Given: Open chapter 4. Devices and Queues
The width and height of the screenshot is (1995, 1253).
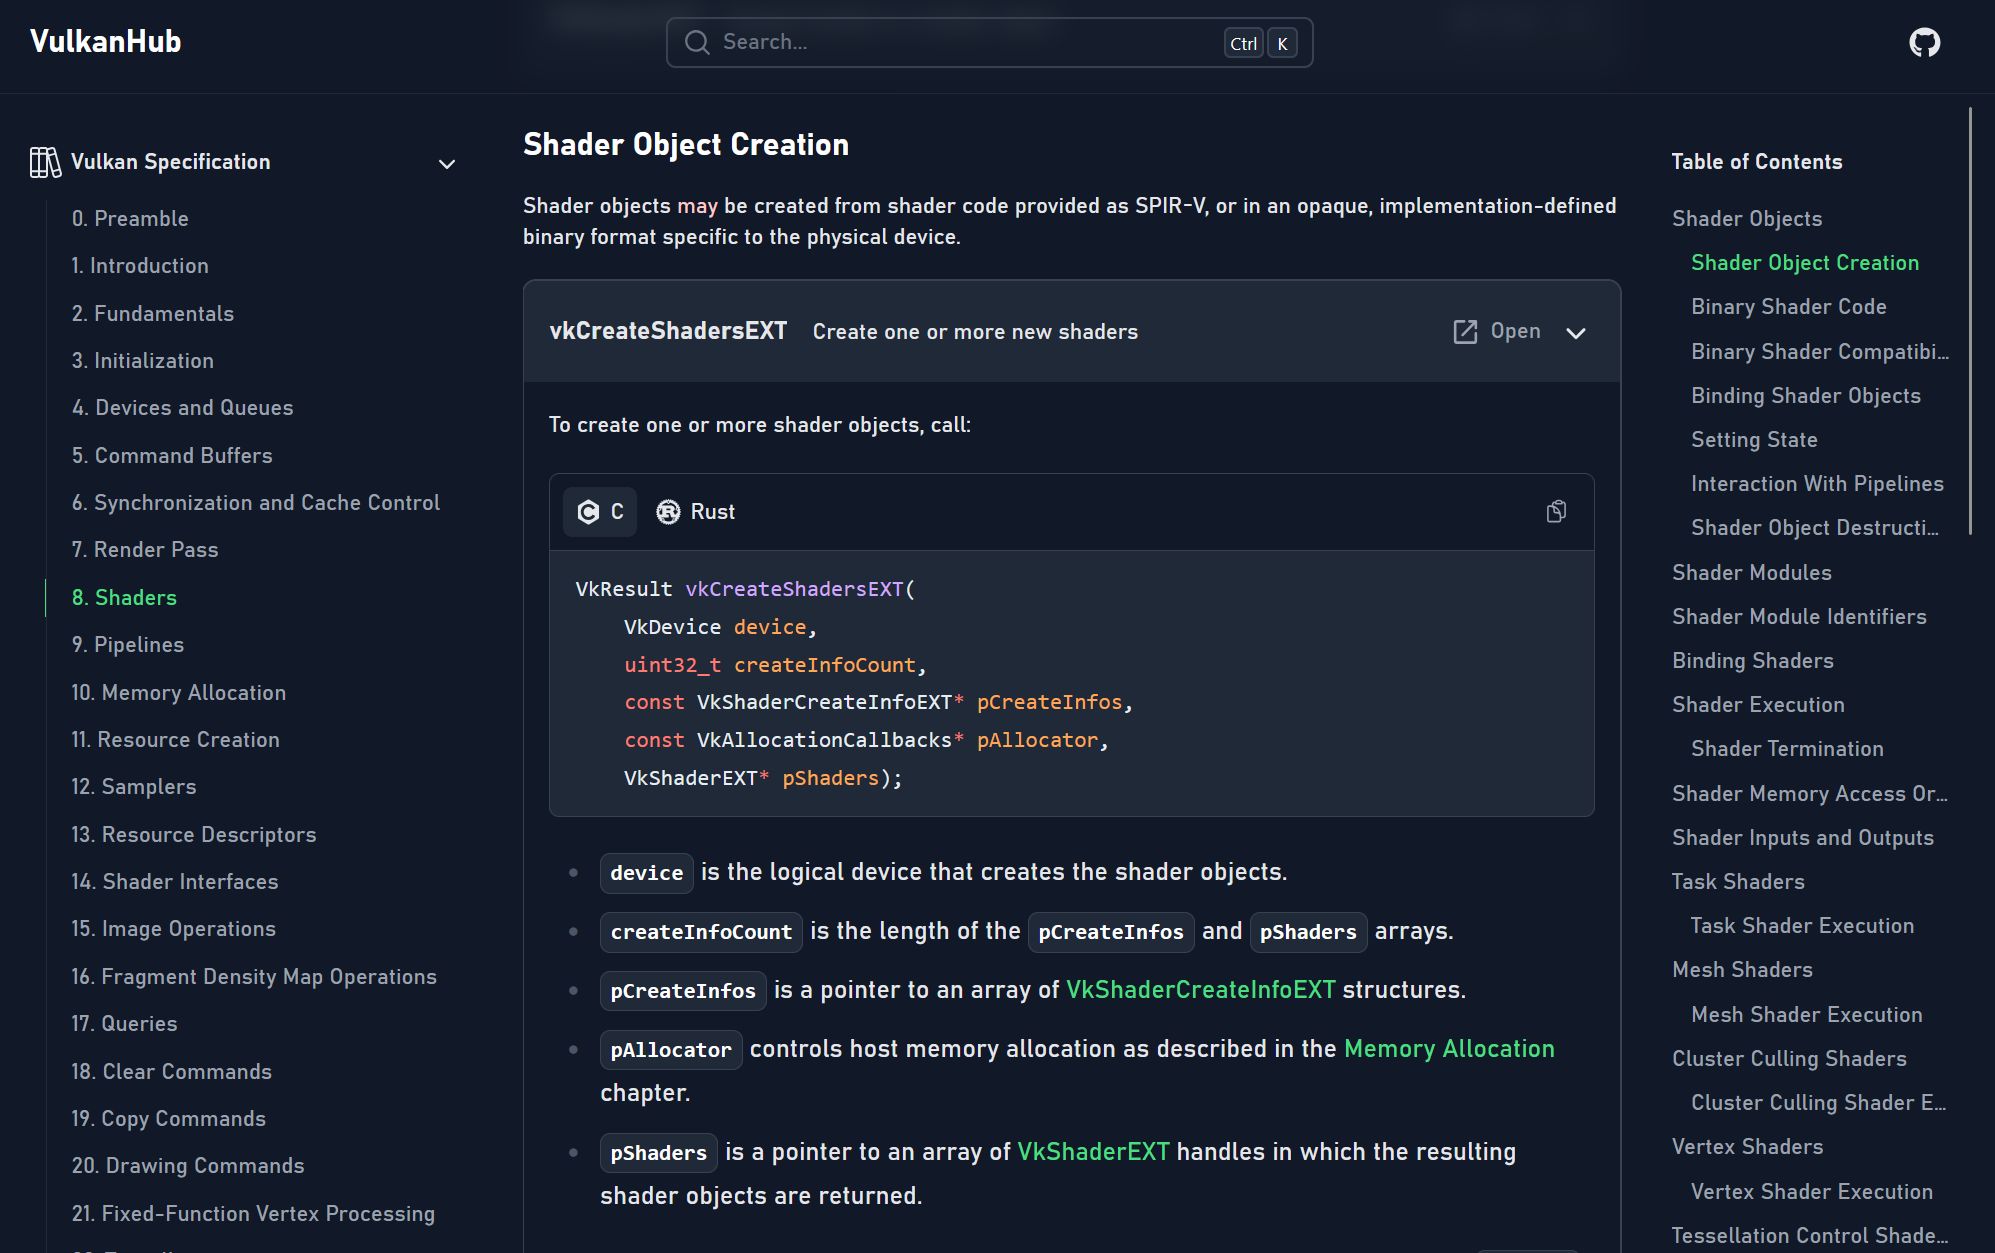Looking at the screenshot, I should pyautogui.click(x=183, y=408).
